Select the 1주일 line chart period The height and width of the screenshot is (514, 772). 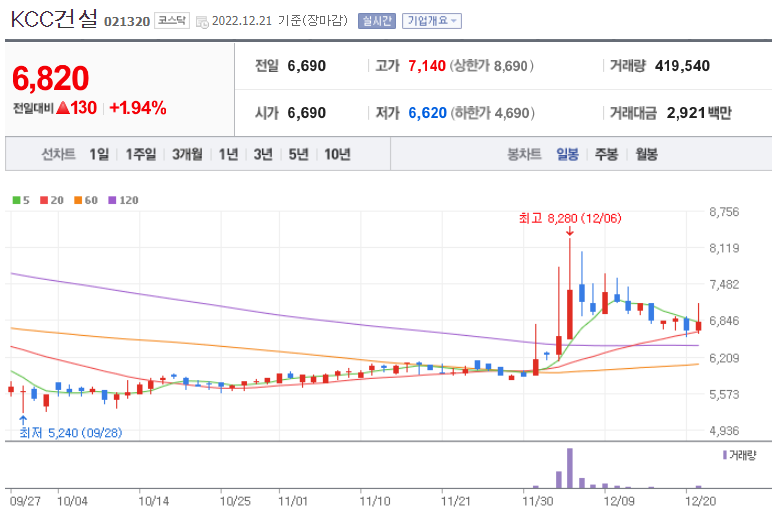(x=141, y=154)
